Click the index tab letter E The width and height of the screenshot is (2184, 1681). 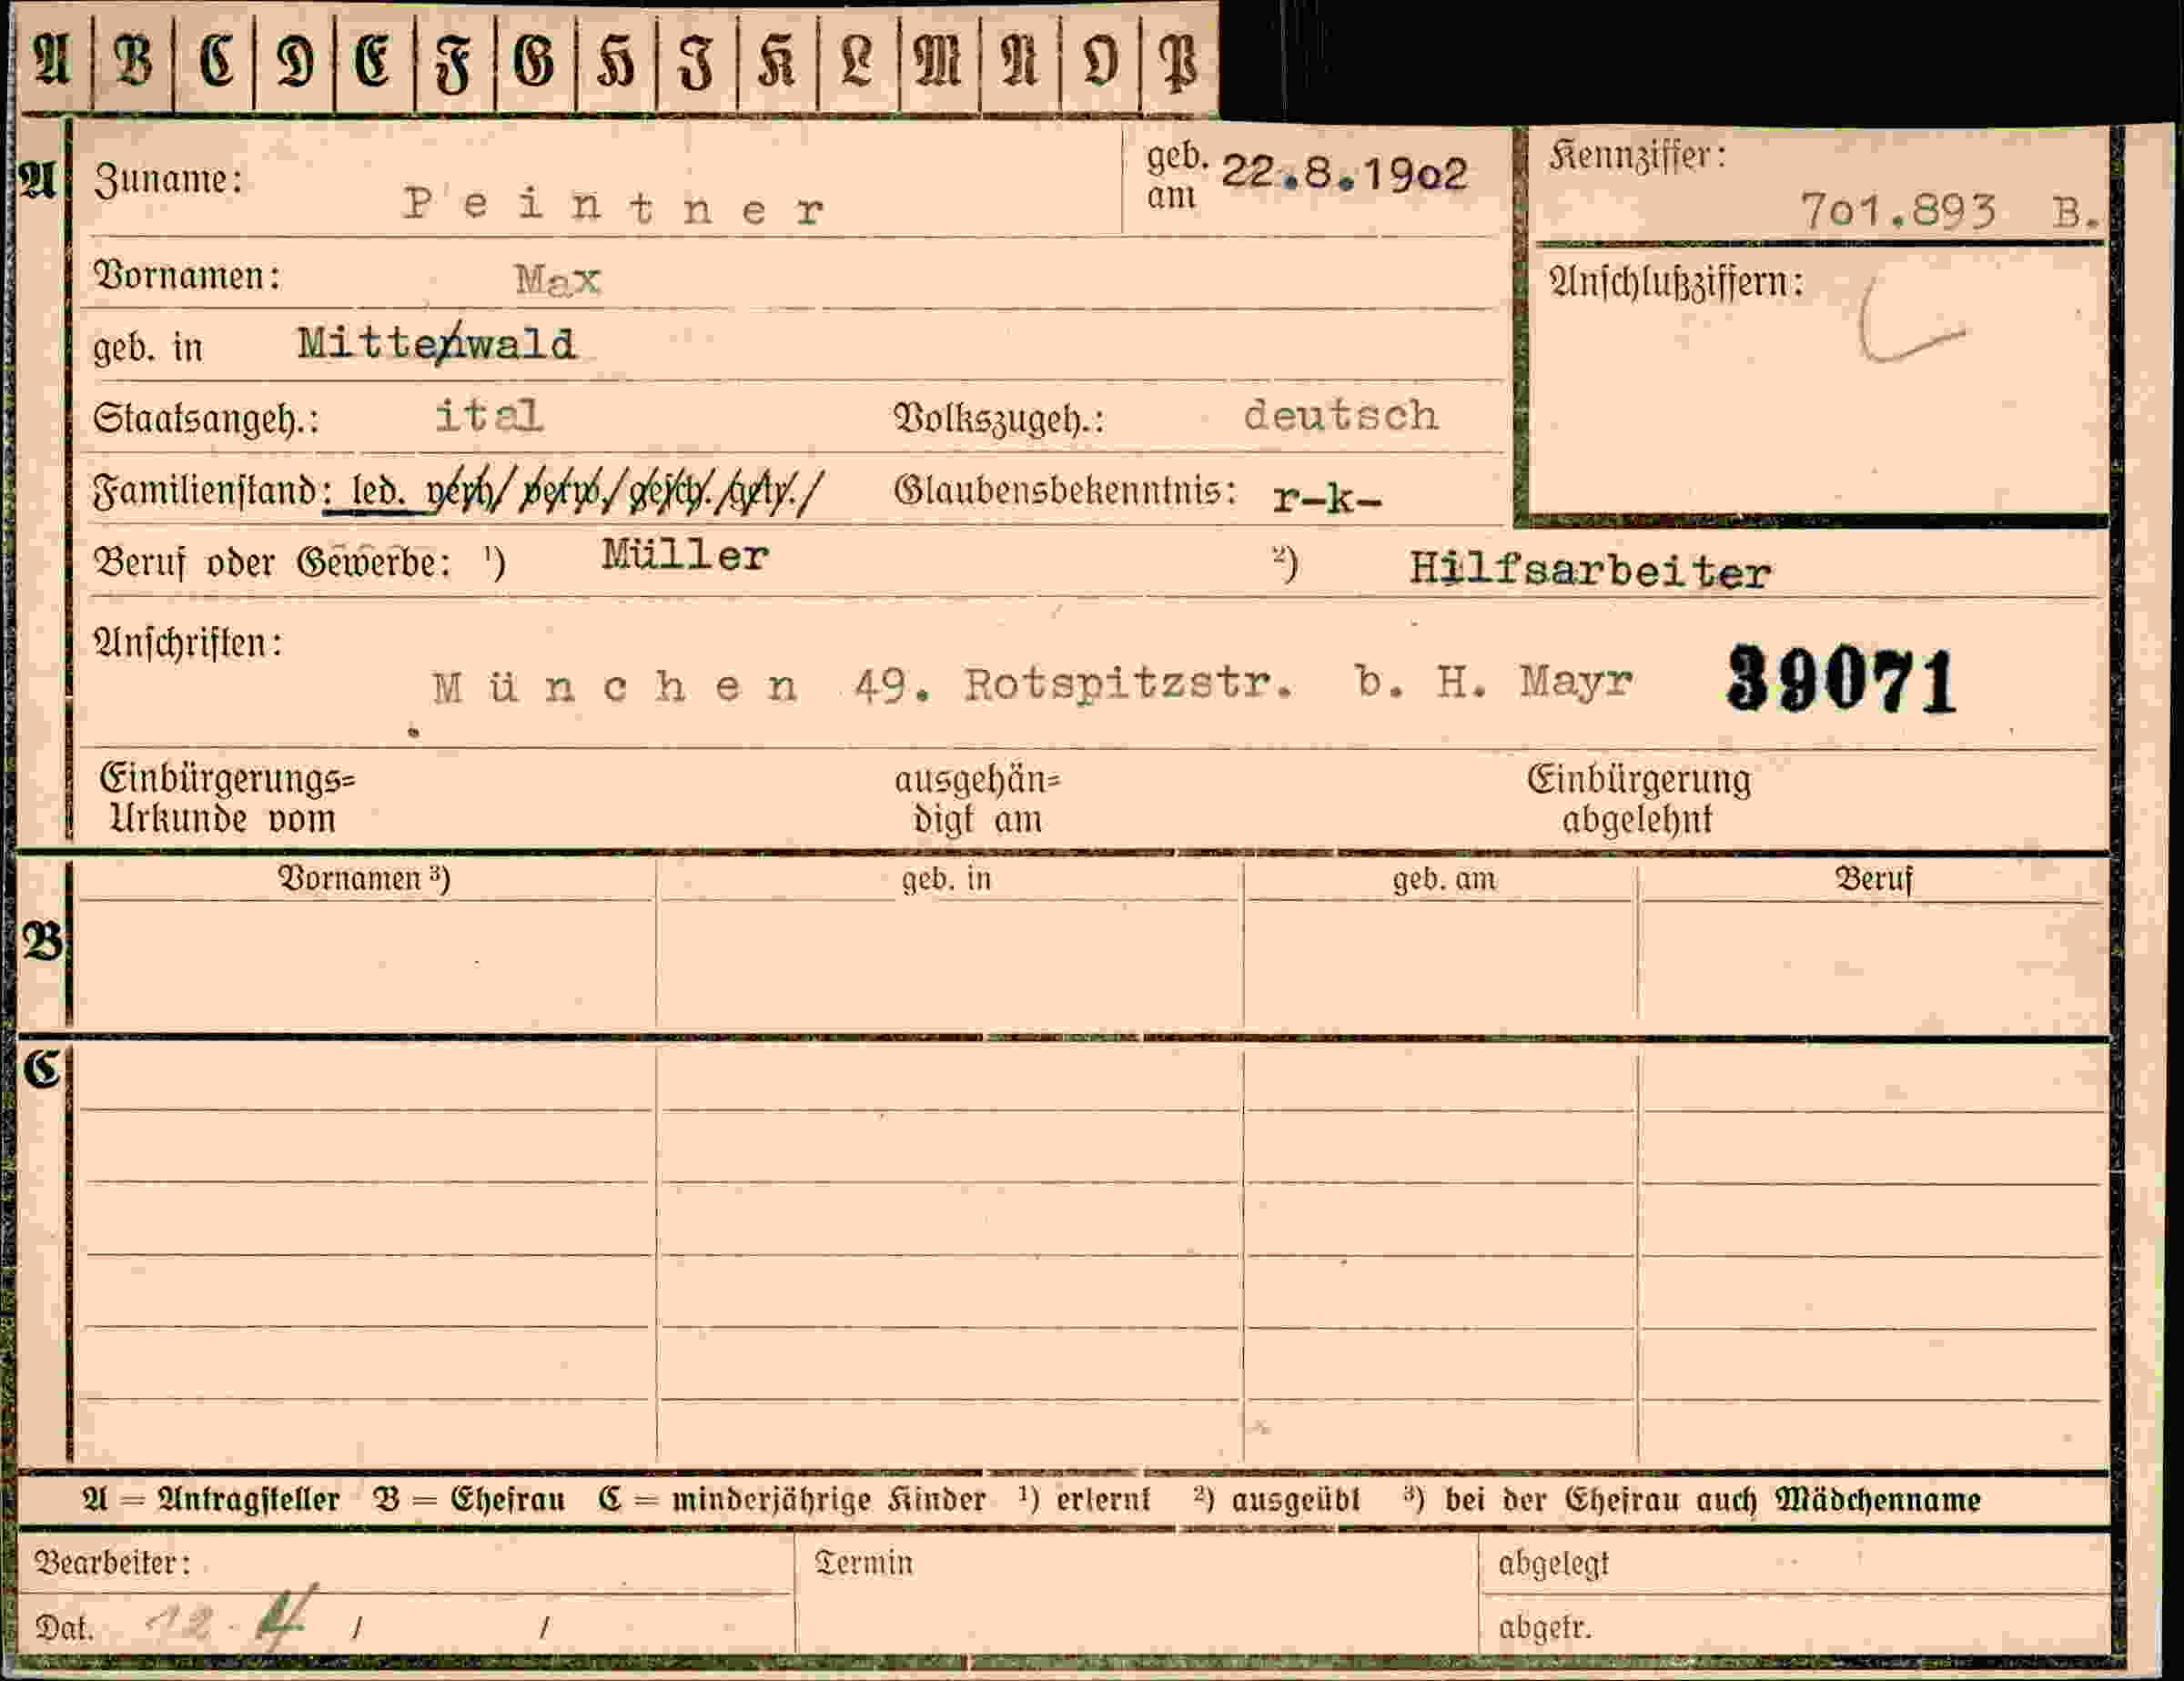tap(373, 60)
